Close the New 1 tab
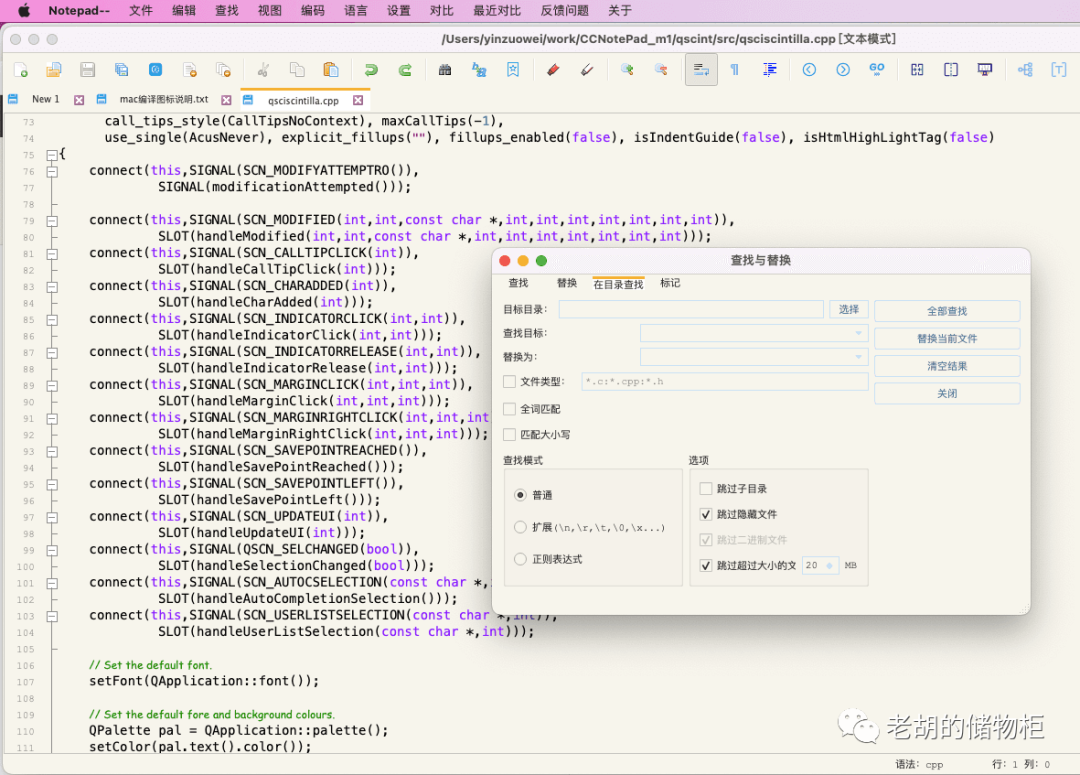The image size is (1080, 775). click(x=79, y=101)
